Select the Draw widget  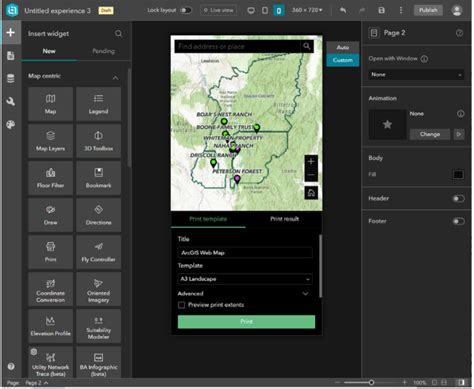(50, 215)
